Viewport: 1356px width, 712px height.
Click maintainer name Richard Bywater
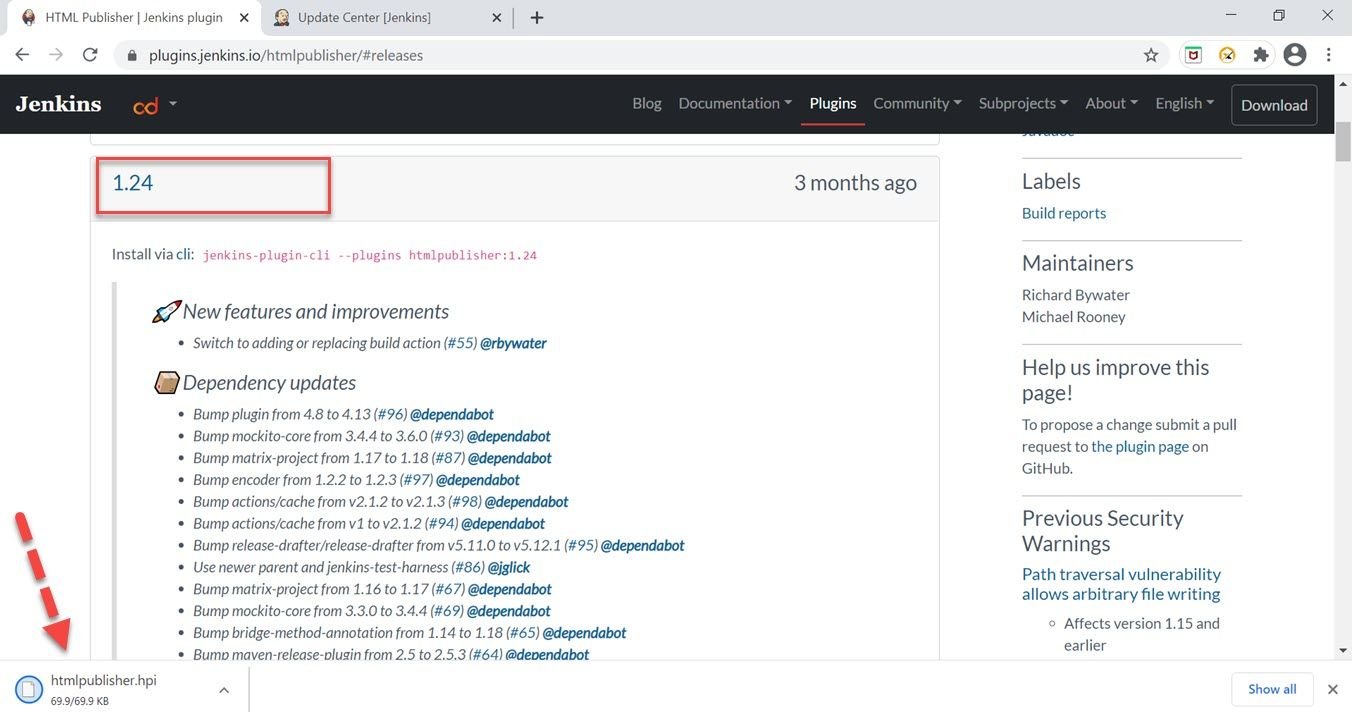click(1076, 295)
